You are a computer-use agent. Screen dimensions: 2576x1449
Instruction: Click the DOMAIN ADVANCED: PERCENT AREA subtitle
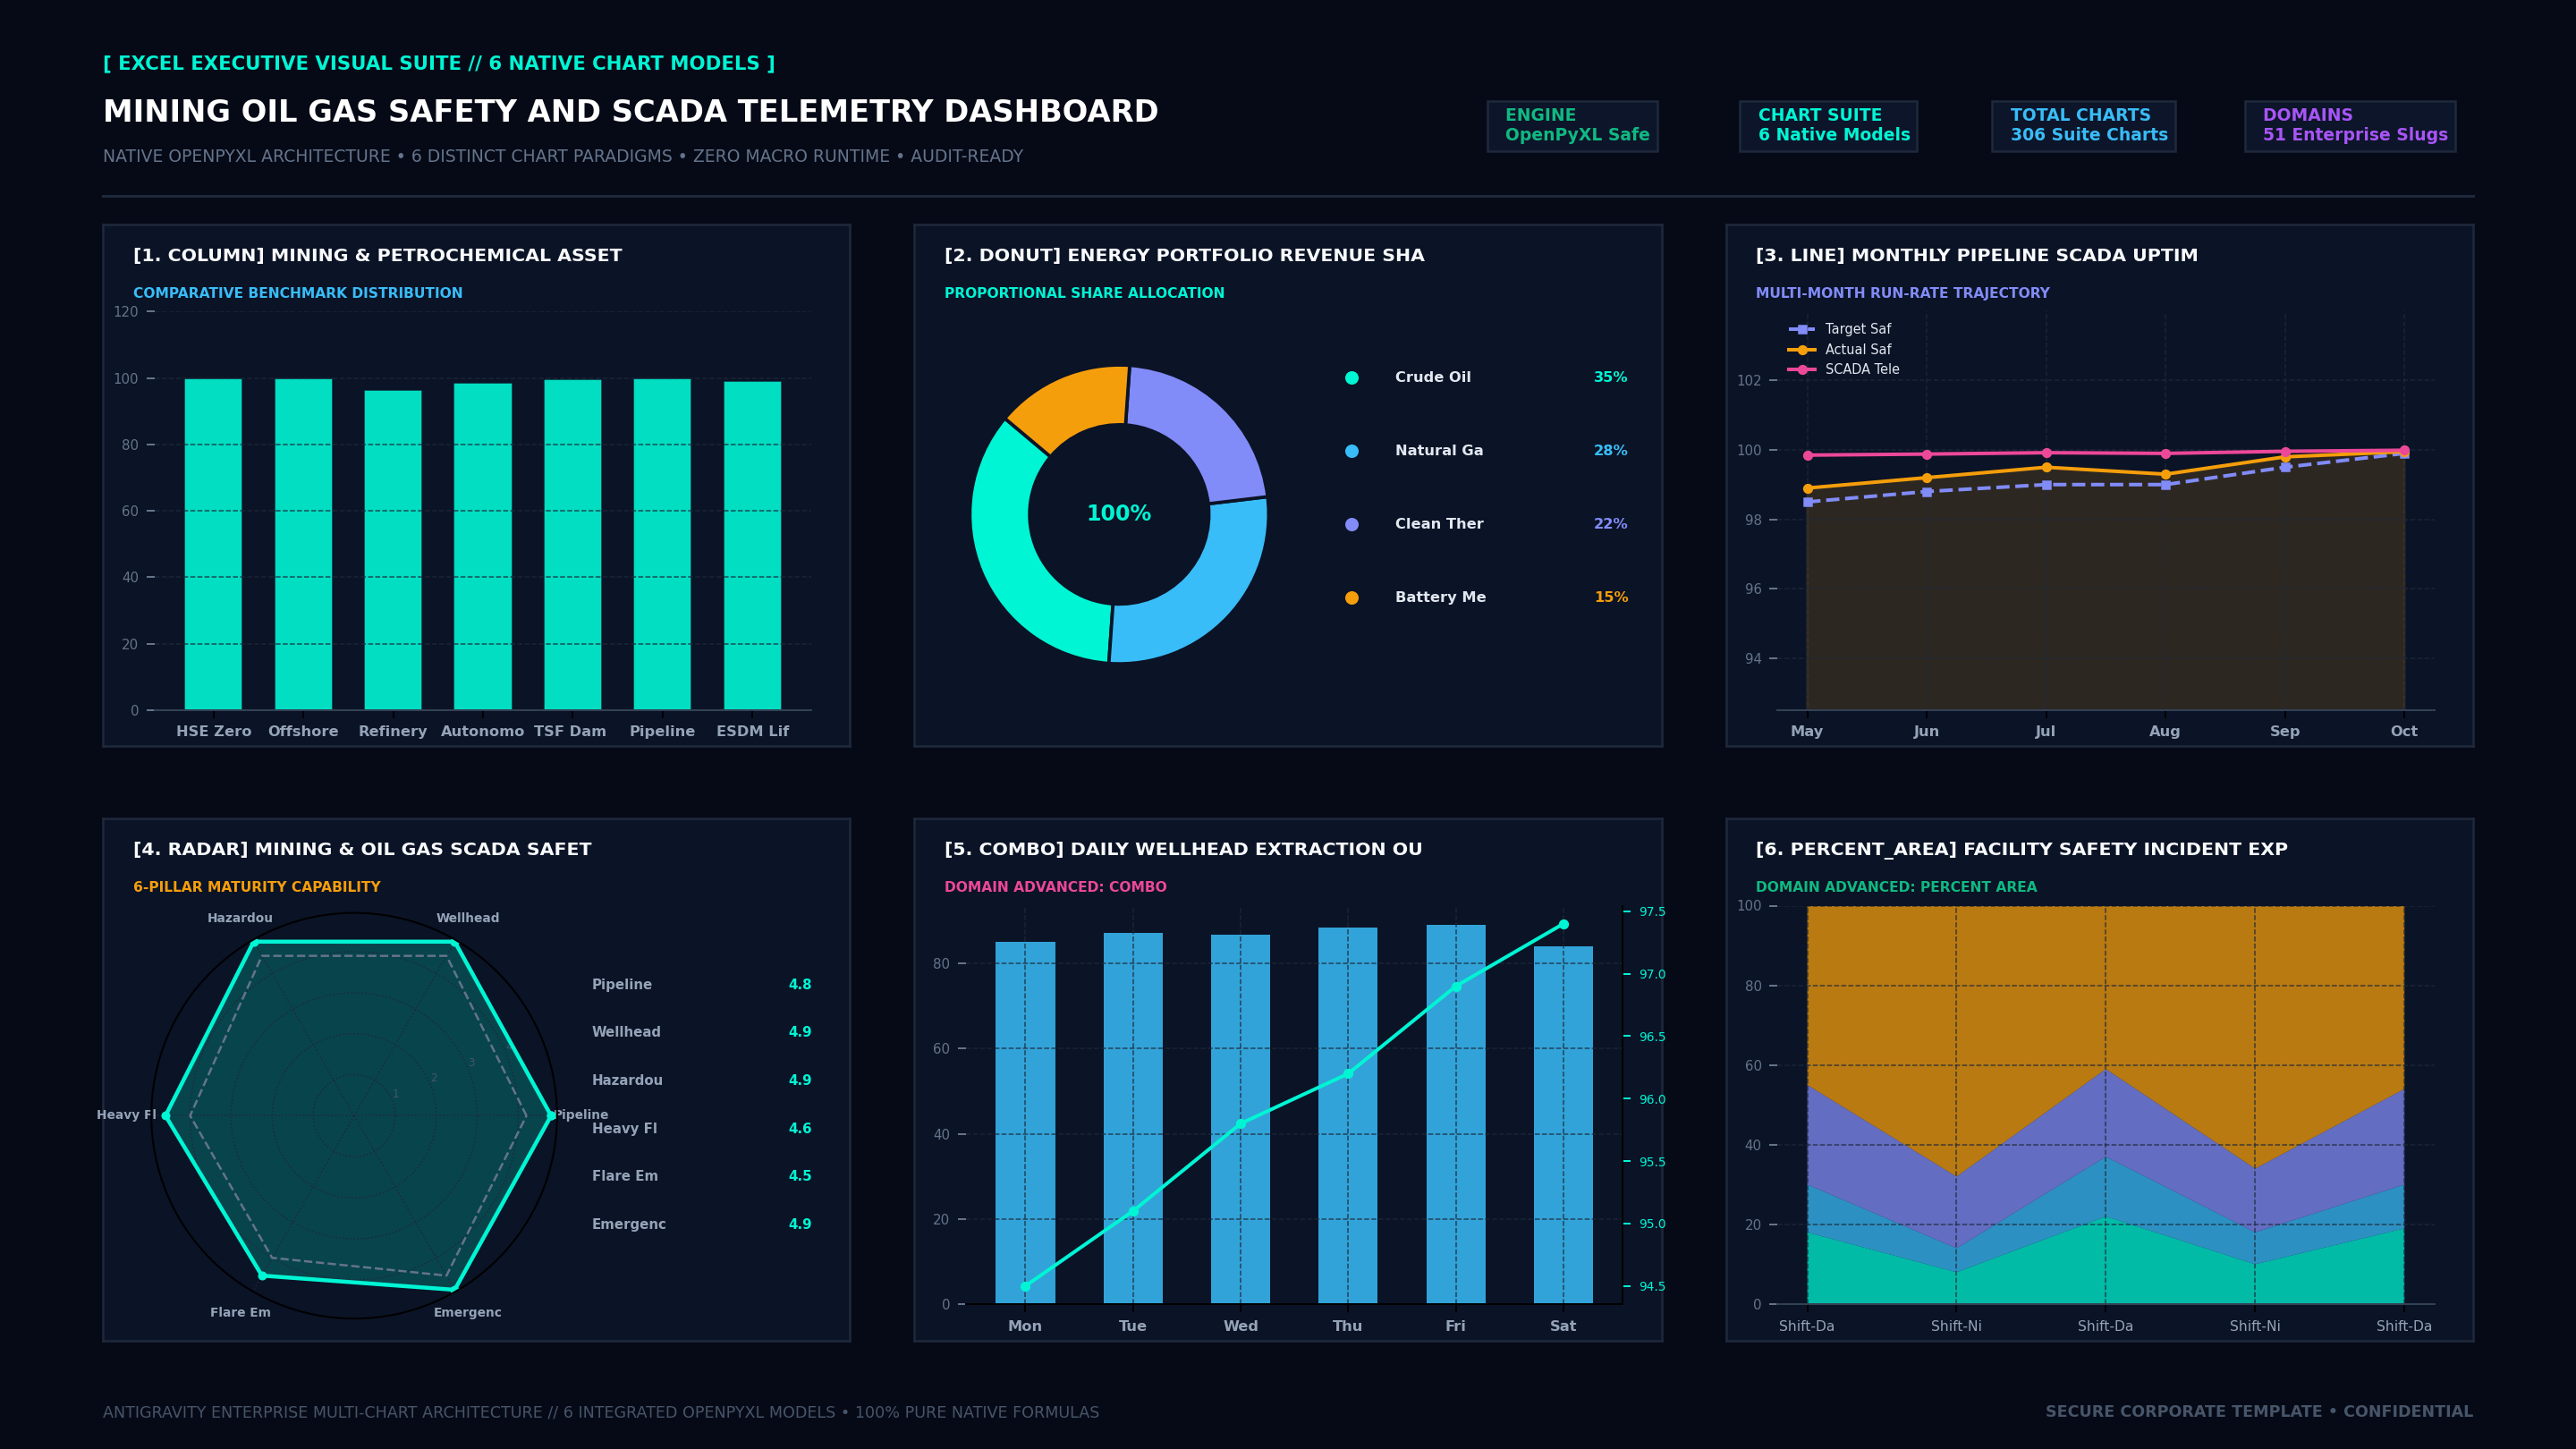coord(1896,888)
